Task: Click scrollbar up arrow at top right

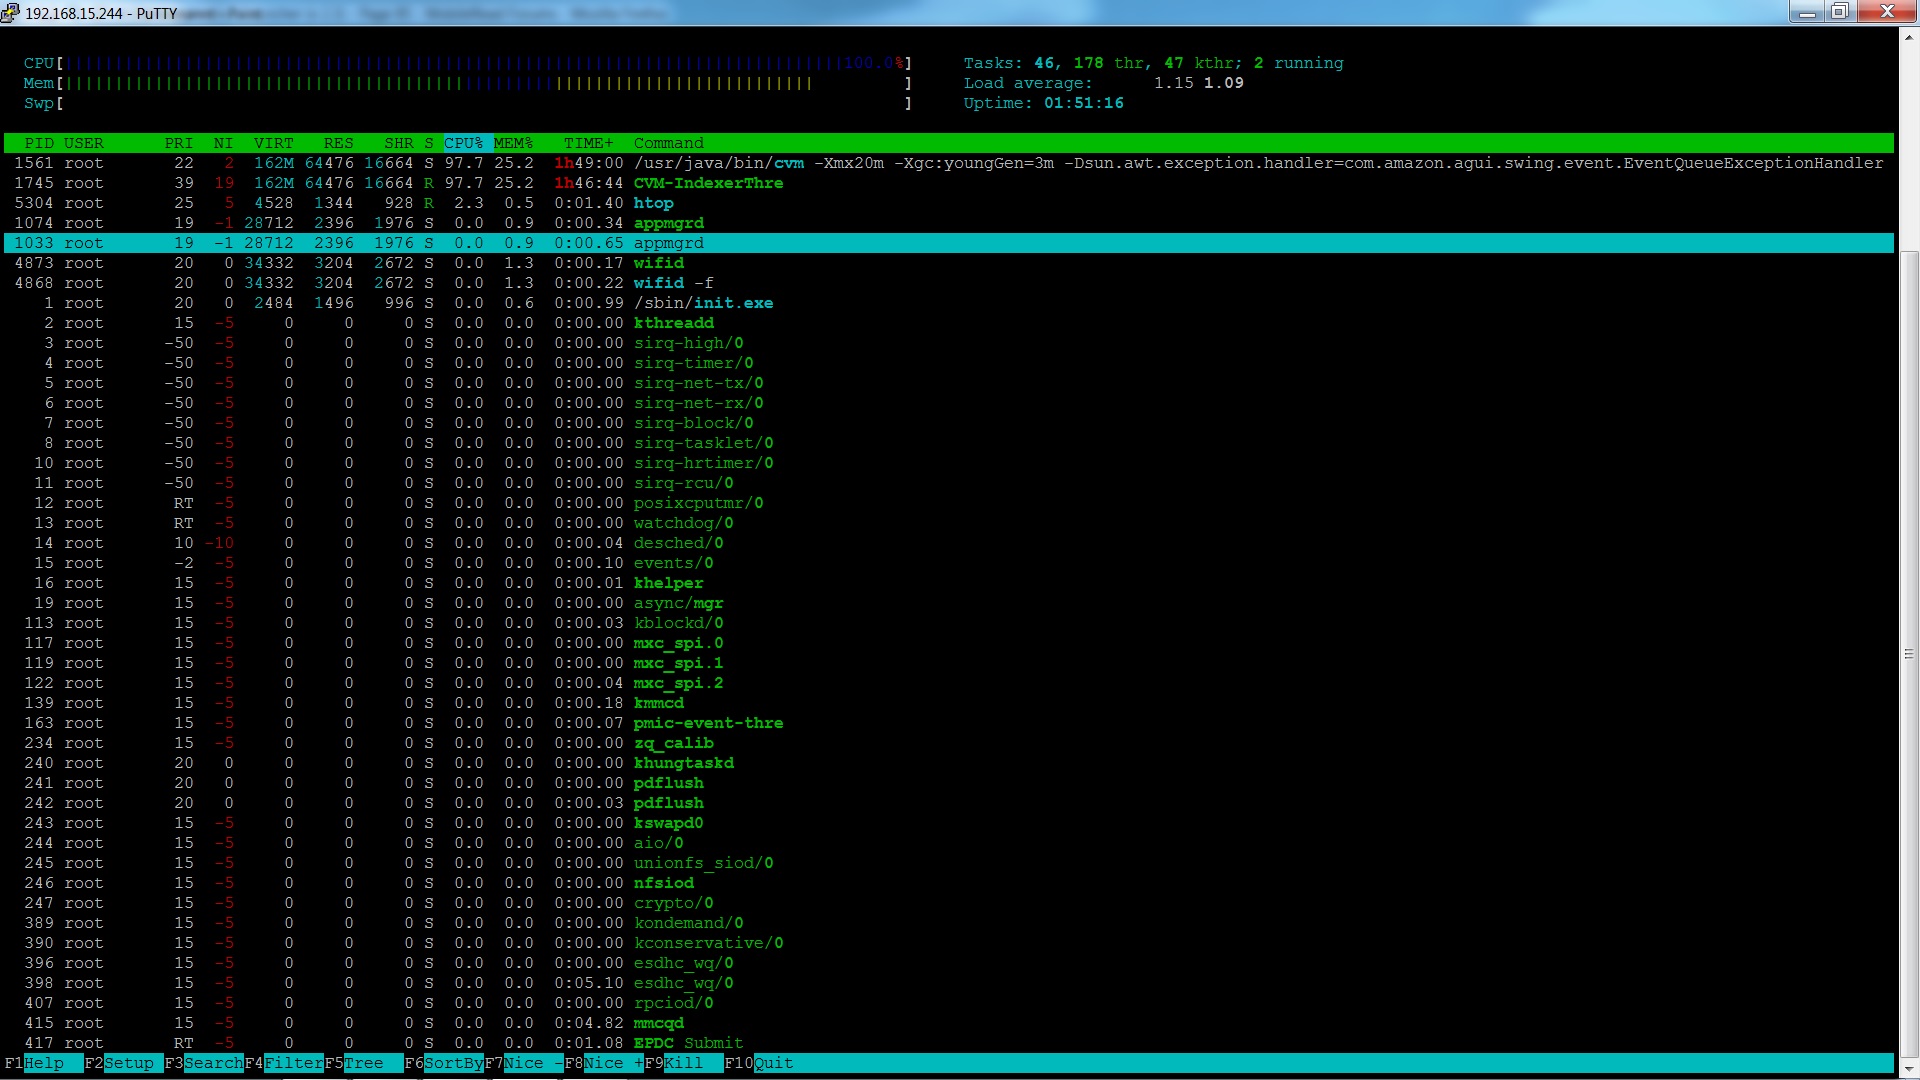Action: click(x=1909, y=38)
